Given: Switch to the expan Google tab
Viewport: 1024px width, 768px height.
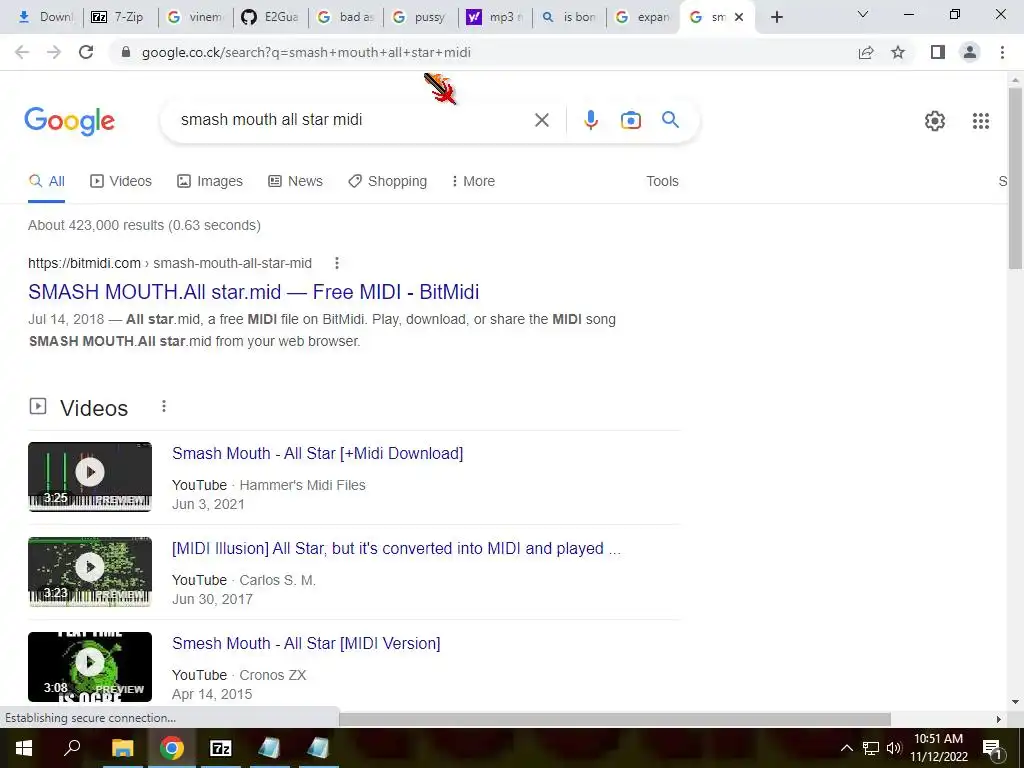Looking at the screenshot, I should point(643,17).
